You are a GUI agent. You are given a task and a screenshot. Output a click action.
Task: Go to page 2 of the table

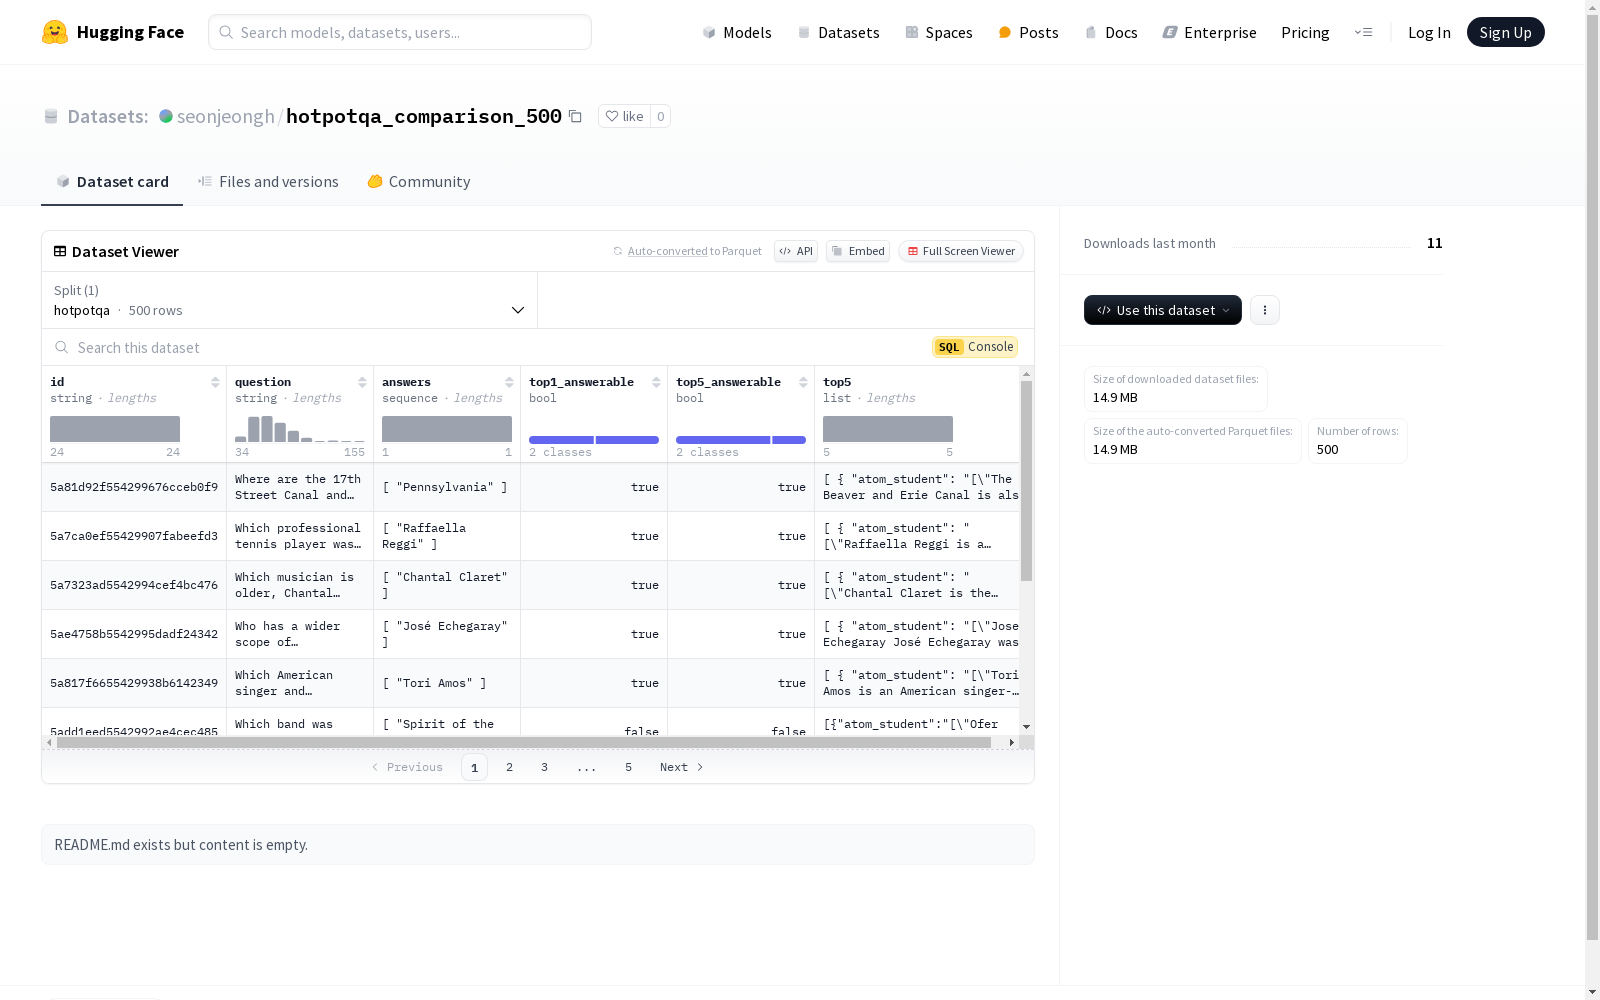(510, 767)
